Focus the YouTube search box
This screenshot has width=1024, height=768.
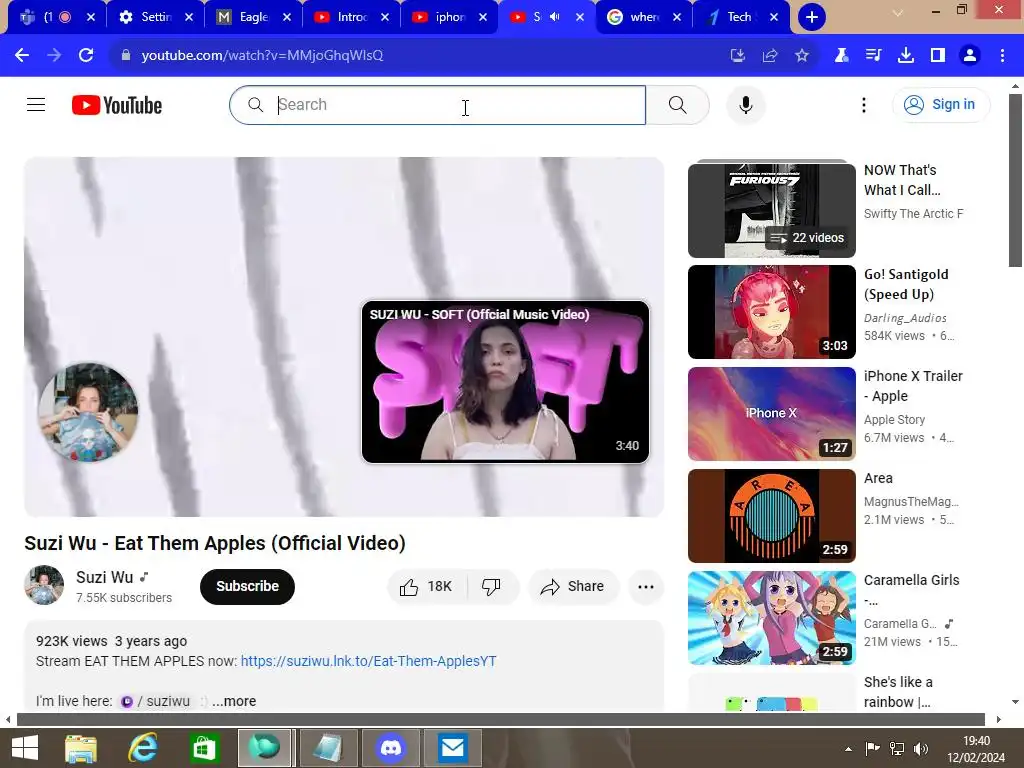pyautogui.click(x=438, y=104)
